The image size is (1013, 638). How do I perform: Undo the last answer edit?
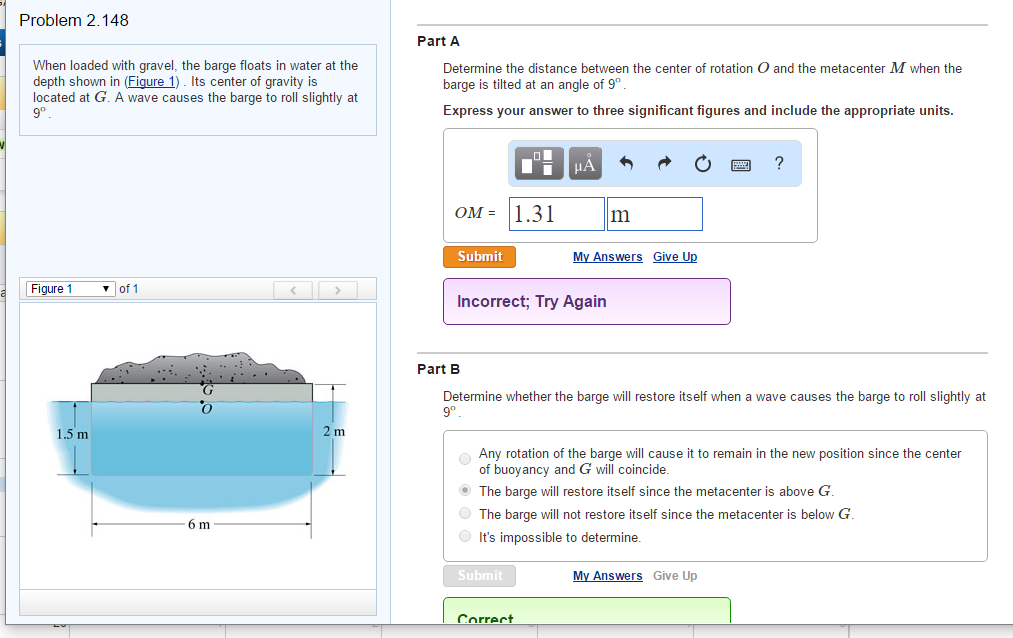click(x=627, y=163)
